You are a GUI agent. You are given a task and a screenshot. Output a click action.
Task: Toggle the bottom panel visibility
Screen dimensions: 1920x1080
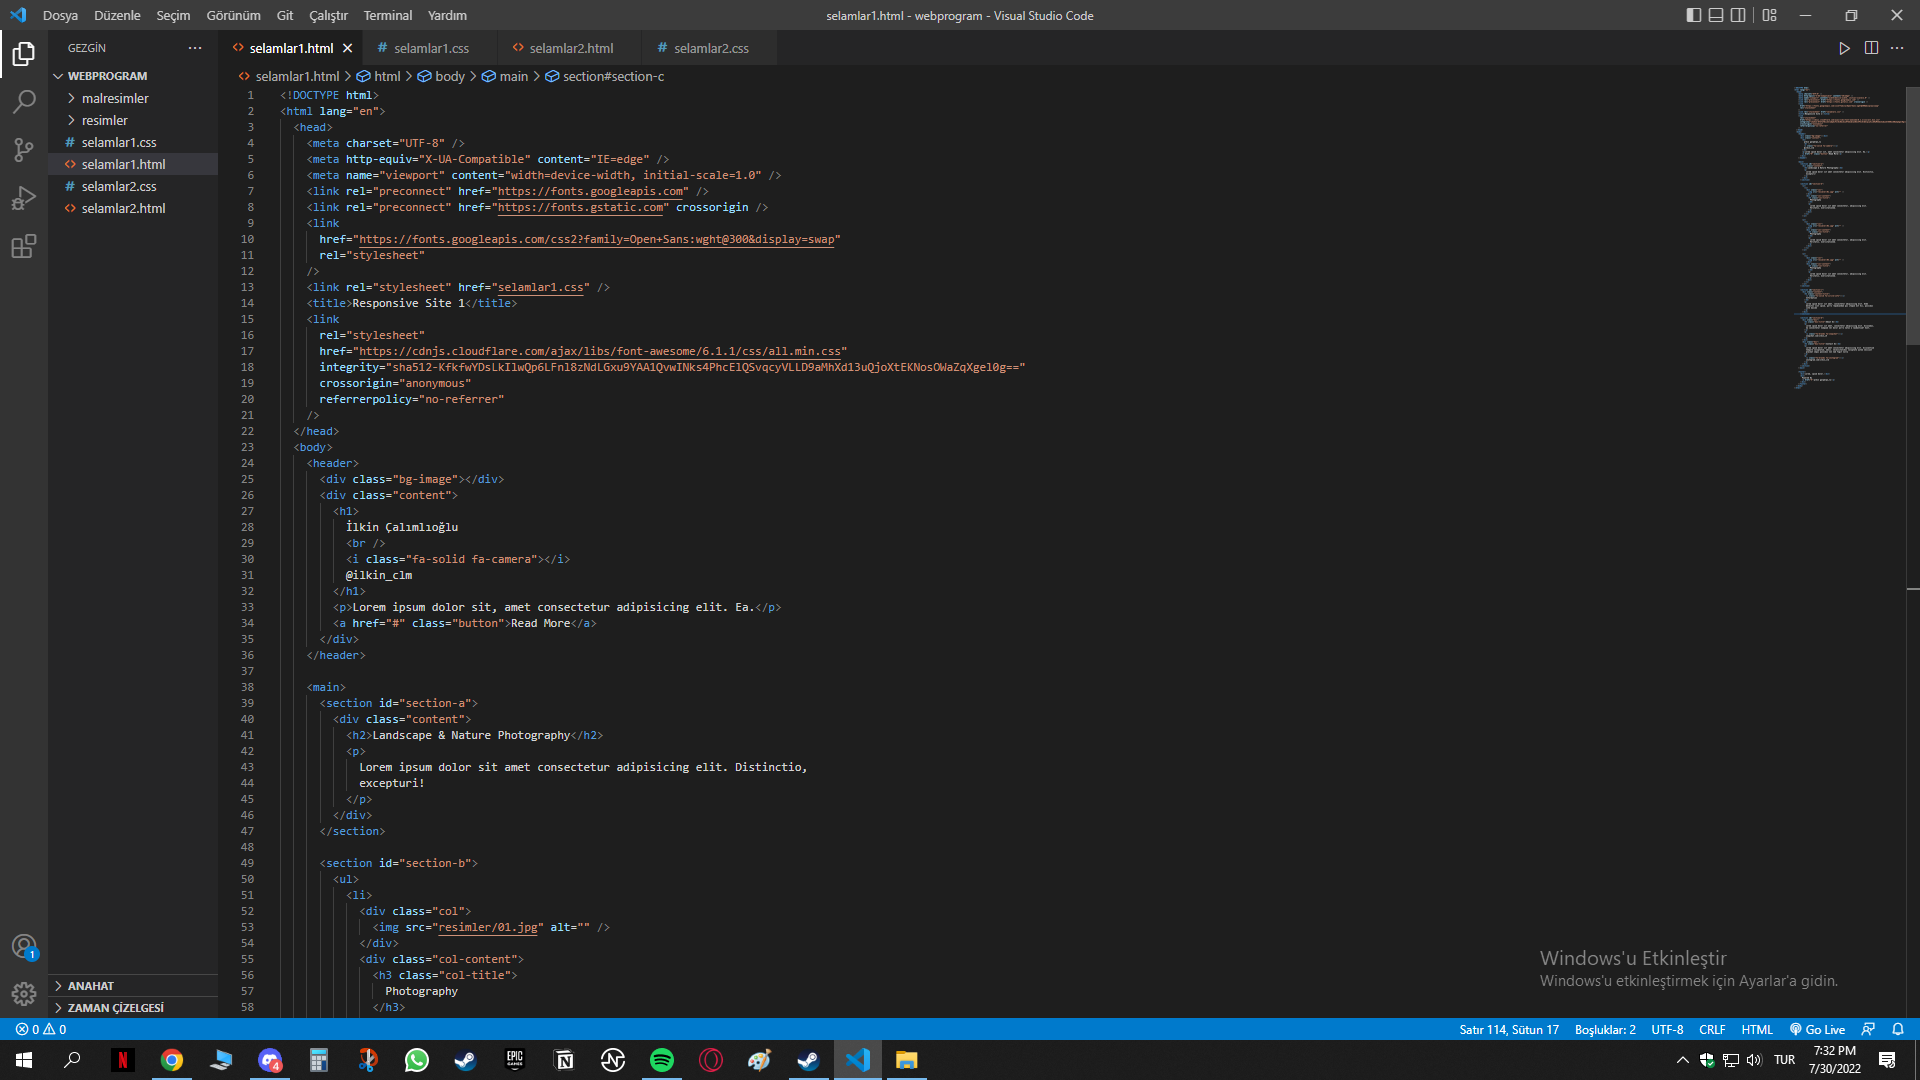(1716, 15)
